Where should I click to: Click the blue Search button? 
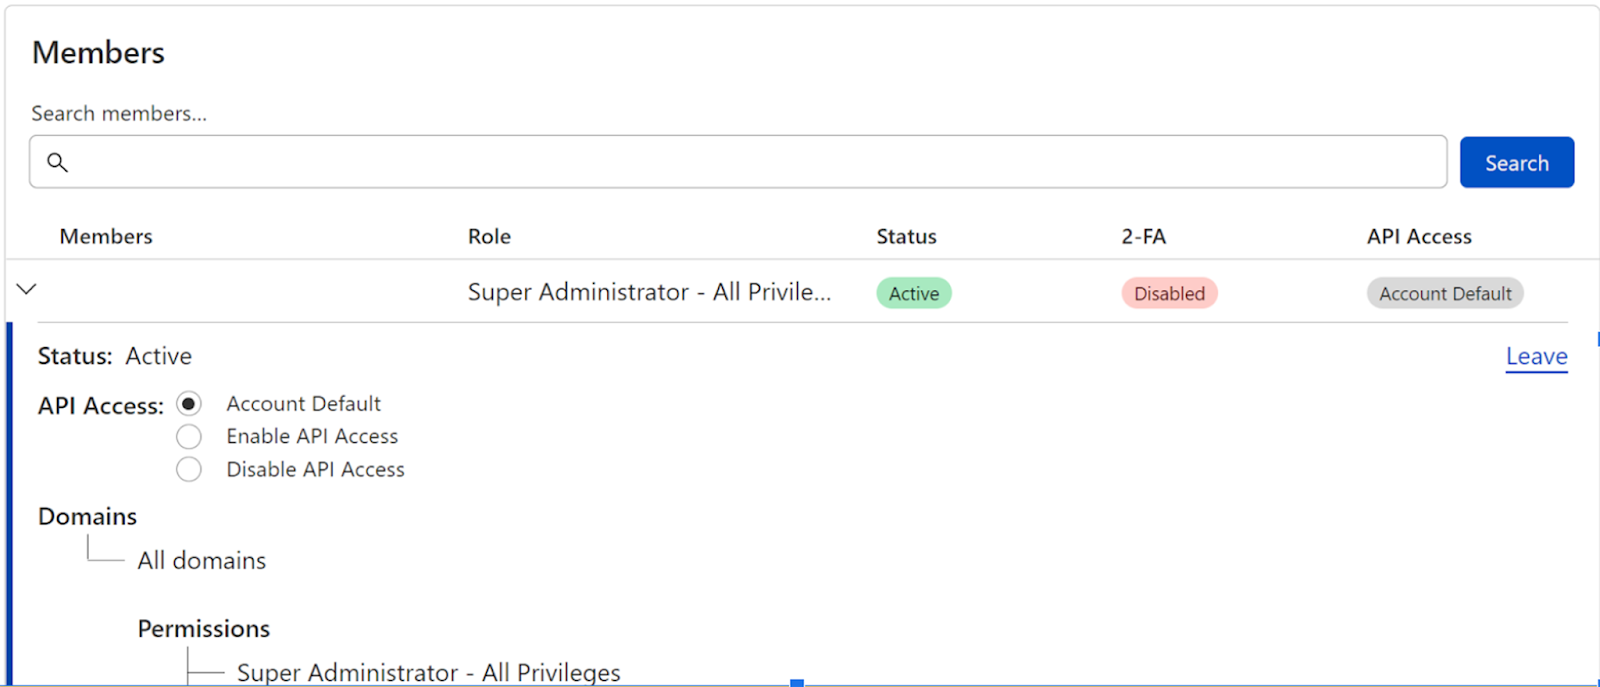click(1517, 162)
